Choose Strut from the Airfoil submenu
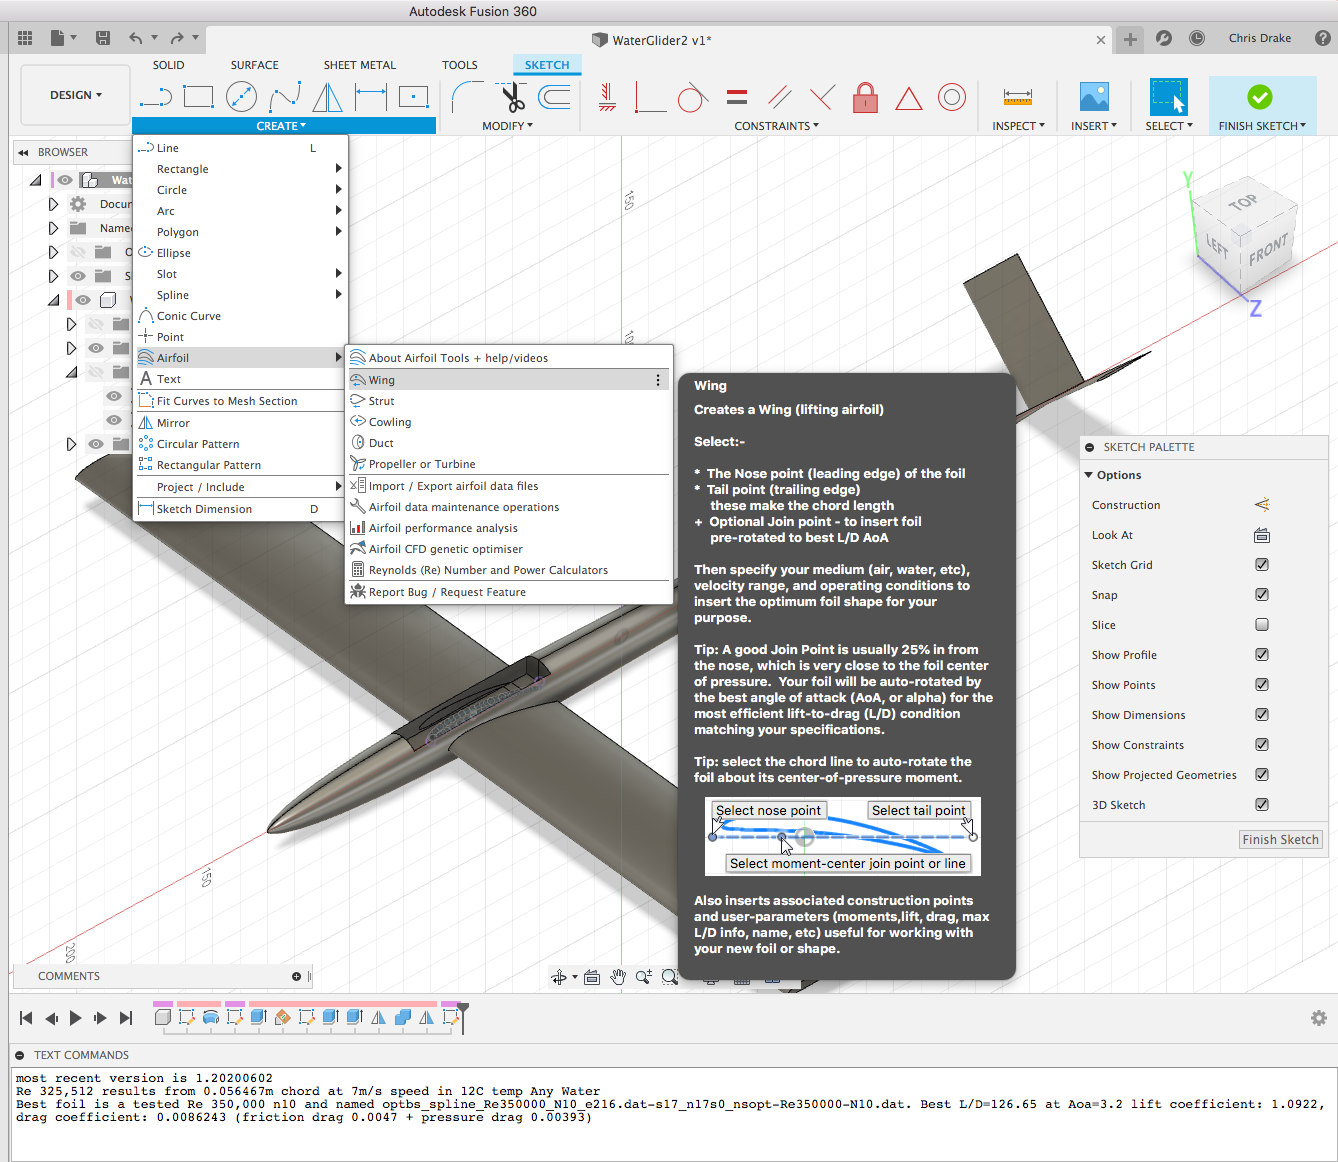Screen dimensions: 1338x1162 [x=382, y=401]
